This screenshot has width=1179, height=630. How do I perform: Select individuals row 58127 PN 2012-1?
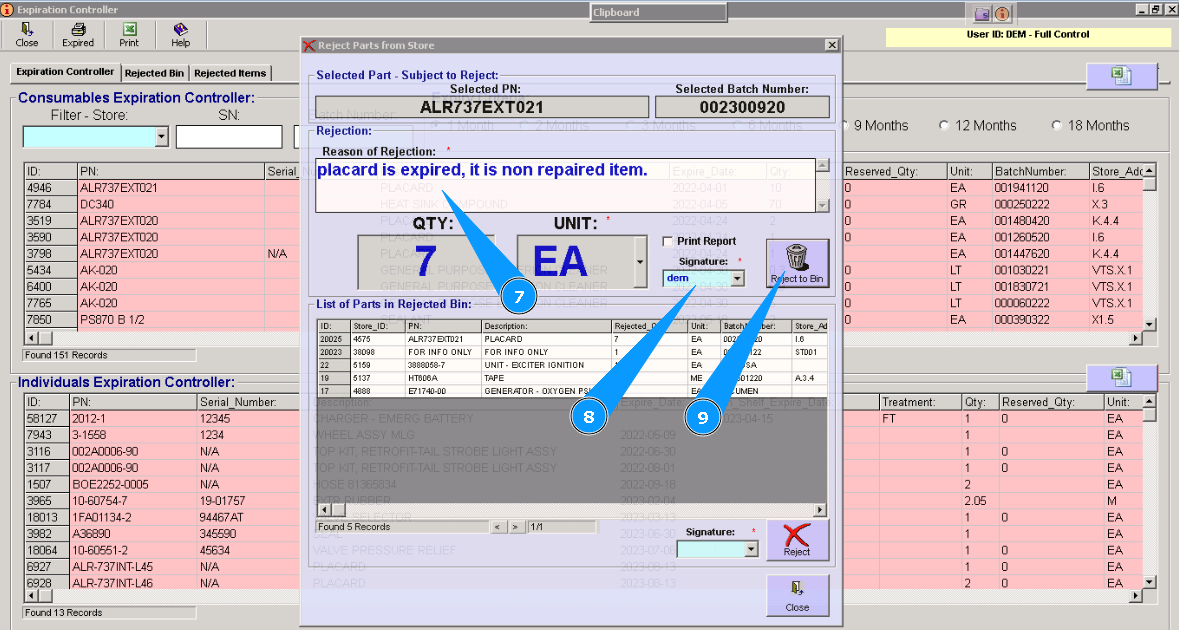[583, 419]
